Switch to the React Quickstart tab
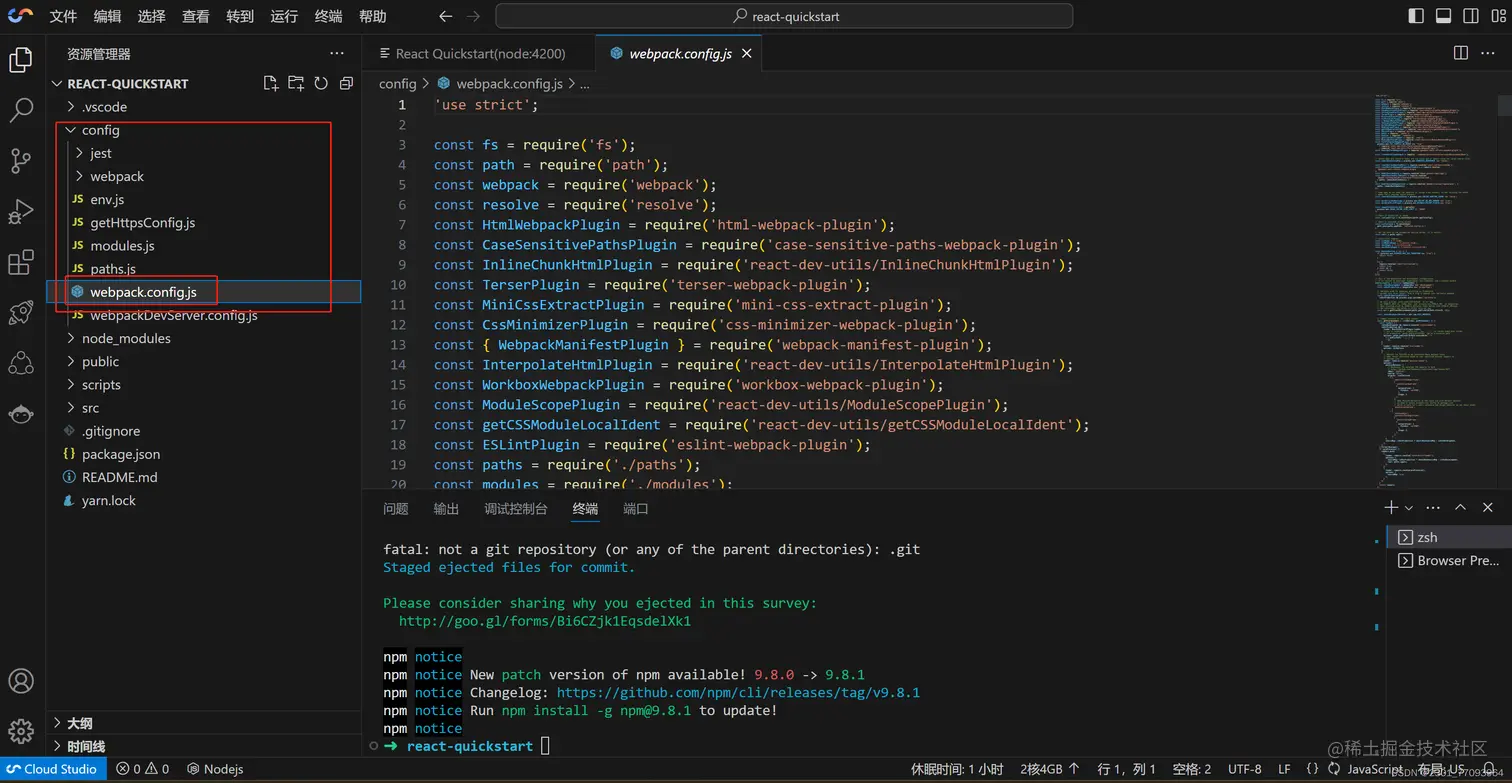This screenshot has width=1512, height=783. (479, 54)
